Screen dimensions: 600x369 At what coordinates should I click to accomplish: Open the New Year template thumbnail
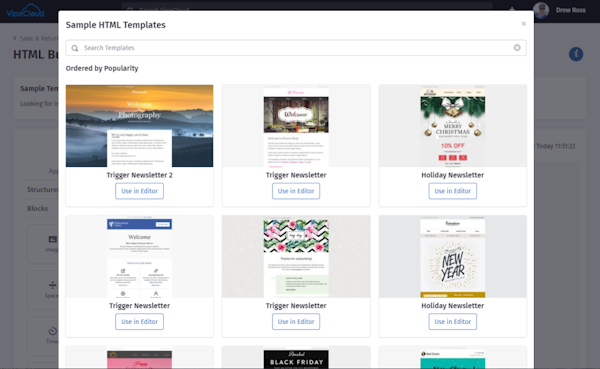[x=453, y=256]
